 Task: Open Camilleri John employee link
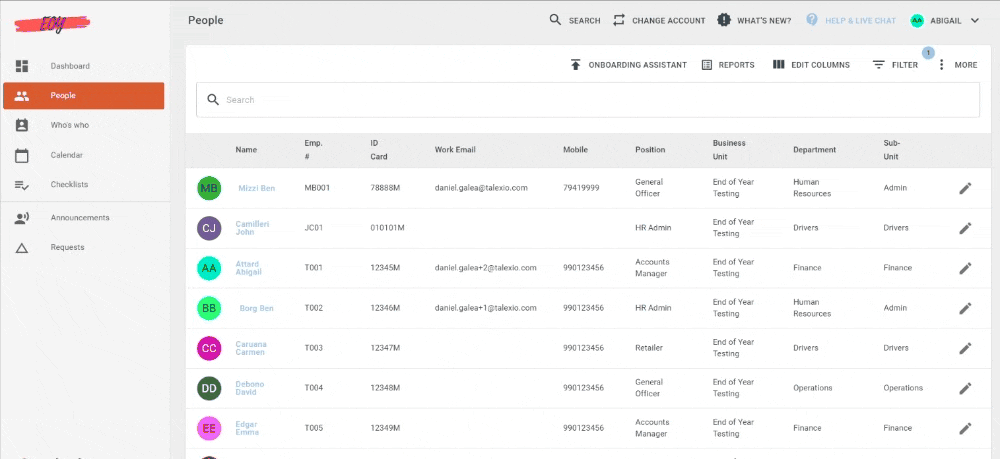(x=252, y=228)
